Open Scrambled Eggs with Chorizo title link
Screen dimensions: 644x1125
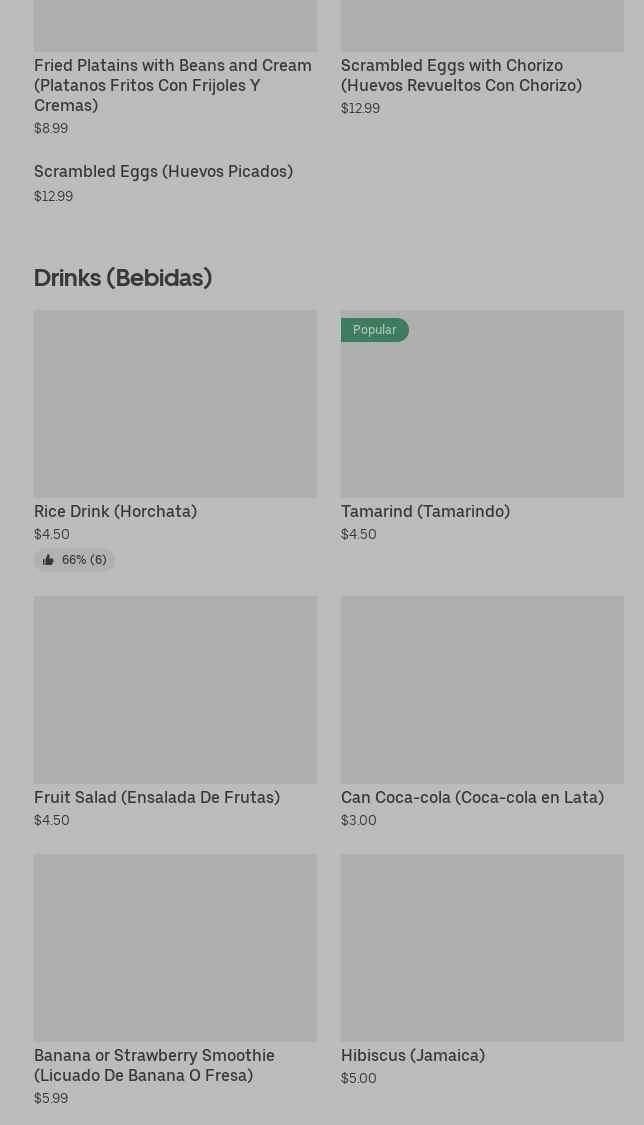461,75
